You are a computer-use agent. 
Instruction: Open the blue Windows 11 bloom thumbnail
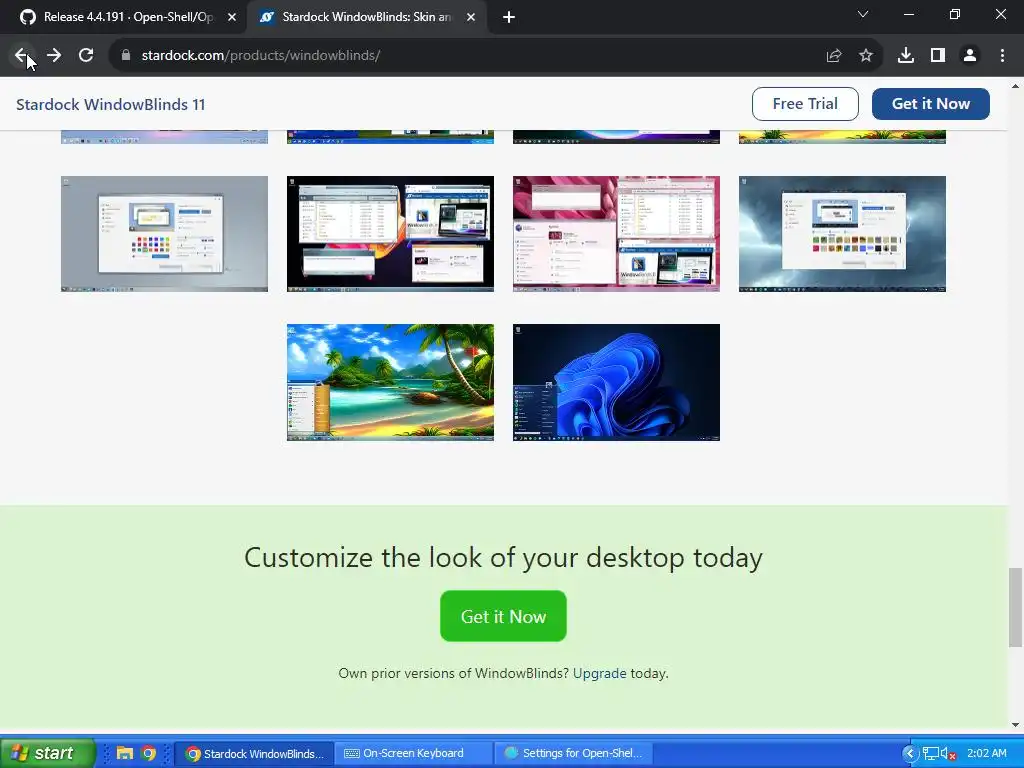616,382
